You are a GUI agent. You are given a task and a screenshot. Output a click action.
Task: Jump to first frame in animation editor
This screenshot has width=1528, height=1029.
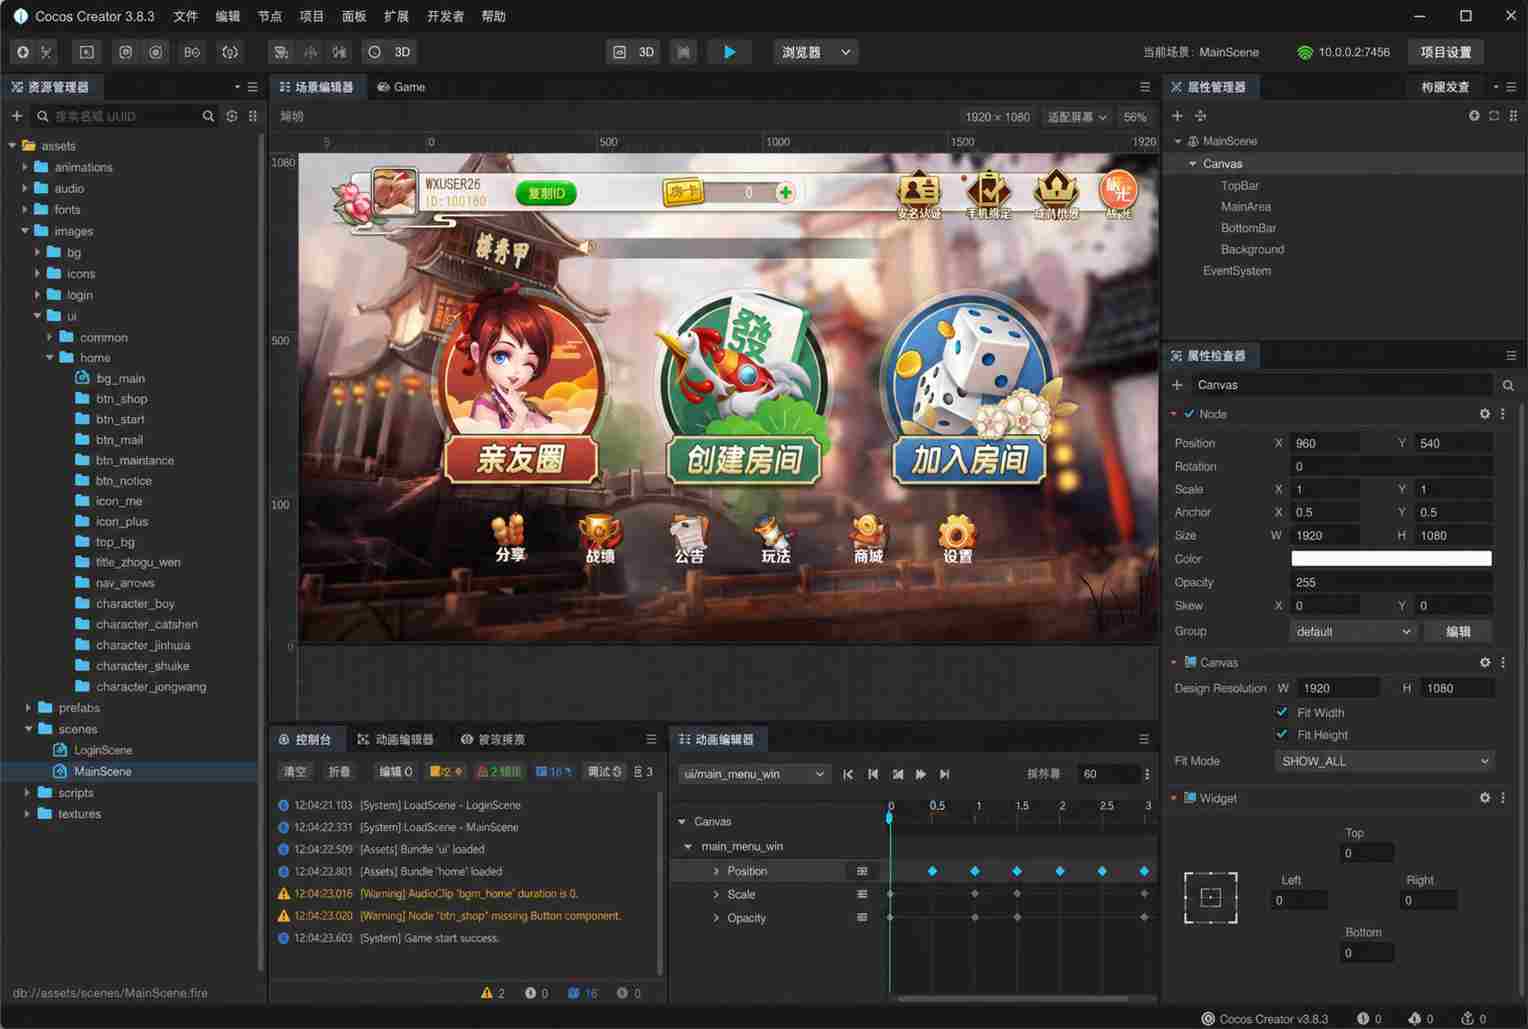848,774
